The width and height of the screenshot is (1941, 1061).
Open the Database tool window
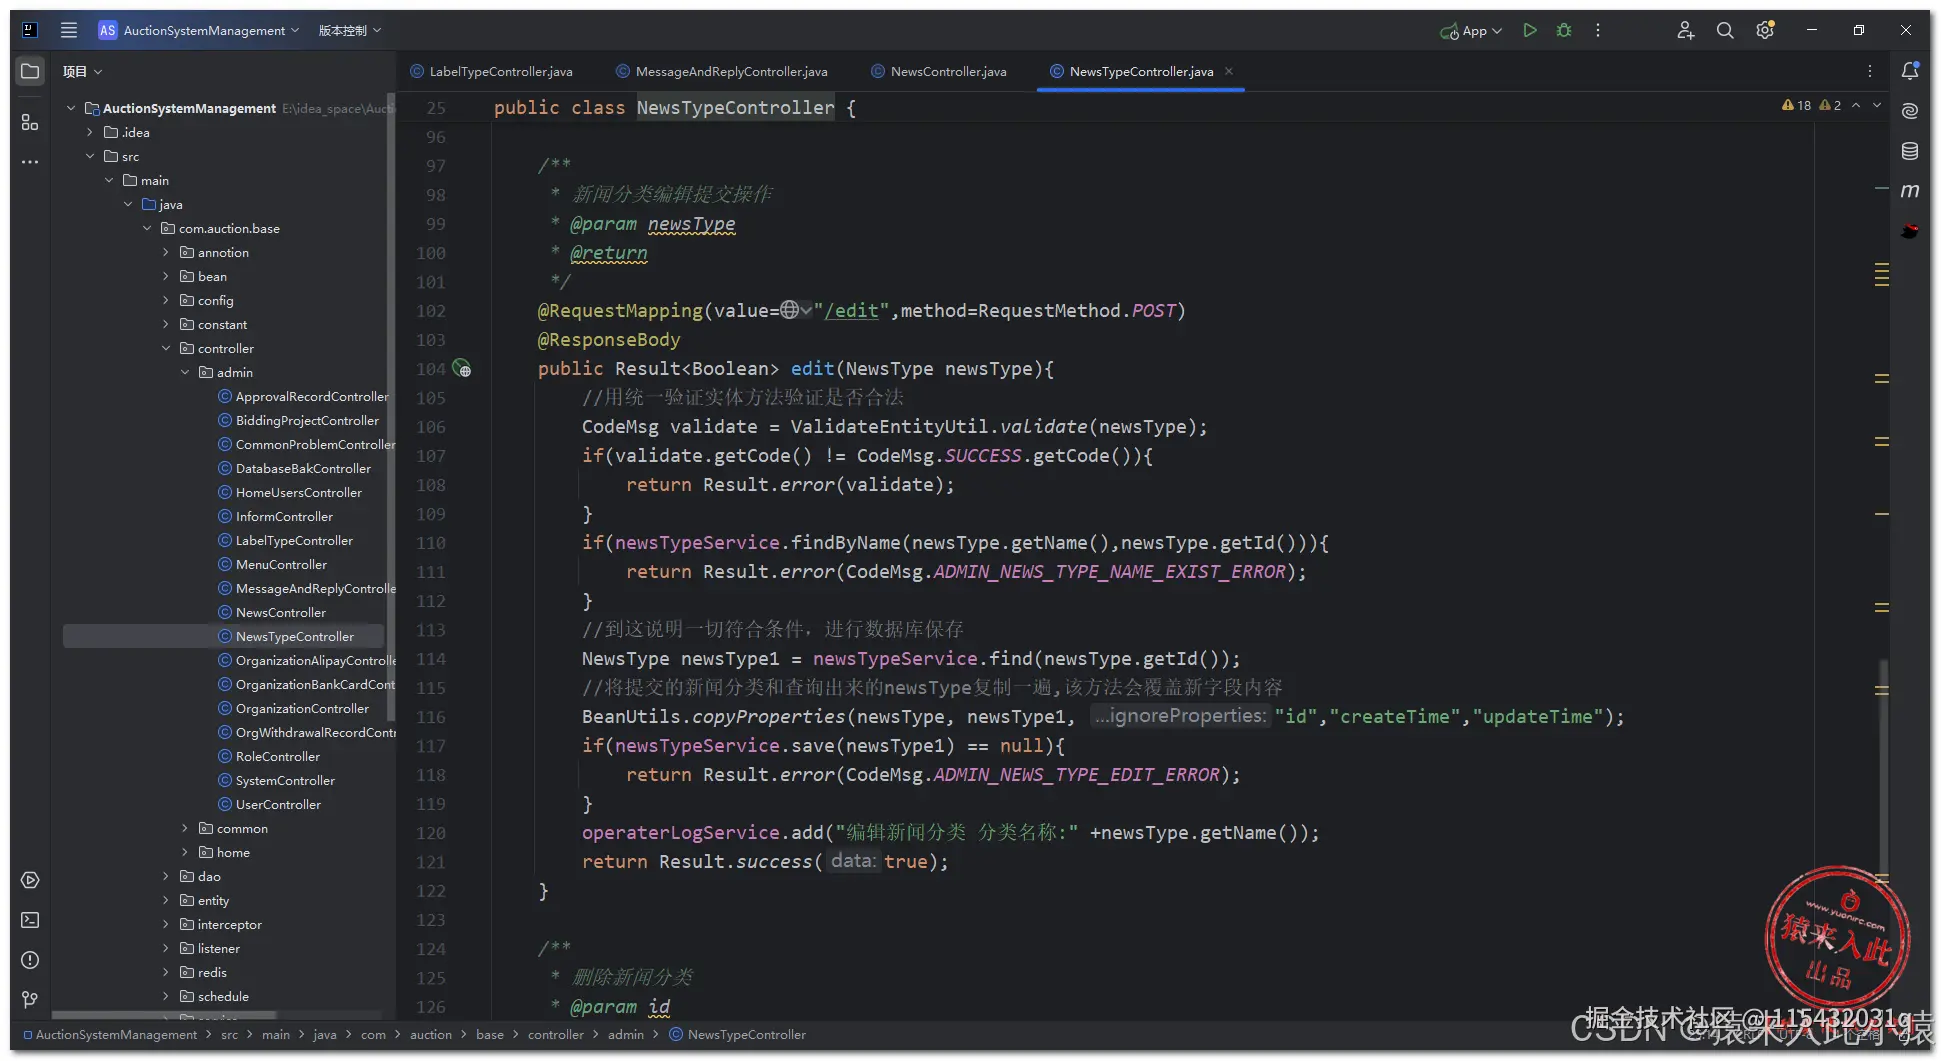click(1910, 151)
